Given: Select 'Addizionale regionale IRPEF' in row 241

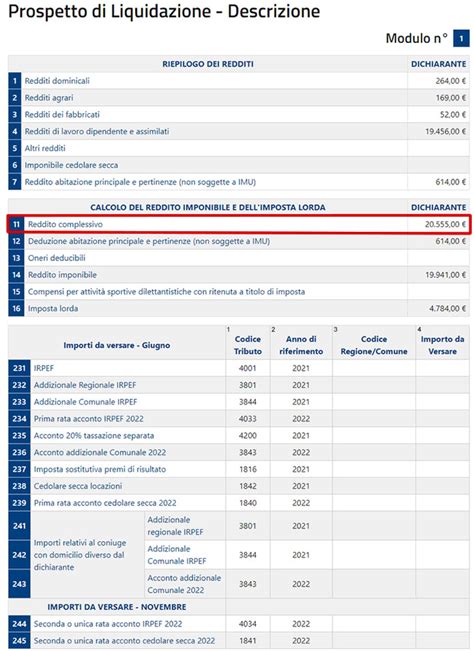Looking at the screenshot, I should point(175,526).
